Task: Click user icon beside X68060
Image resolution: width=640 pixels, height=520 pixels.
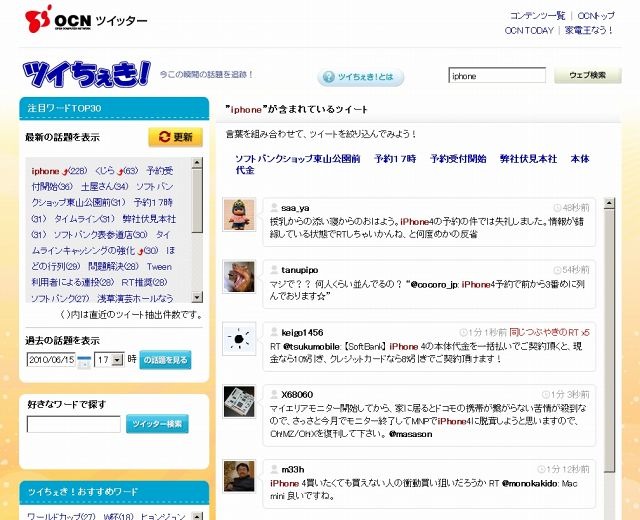Action: pyautogui.click(x=274, y=394)
